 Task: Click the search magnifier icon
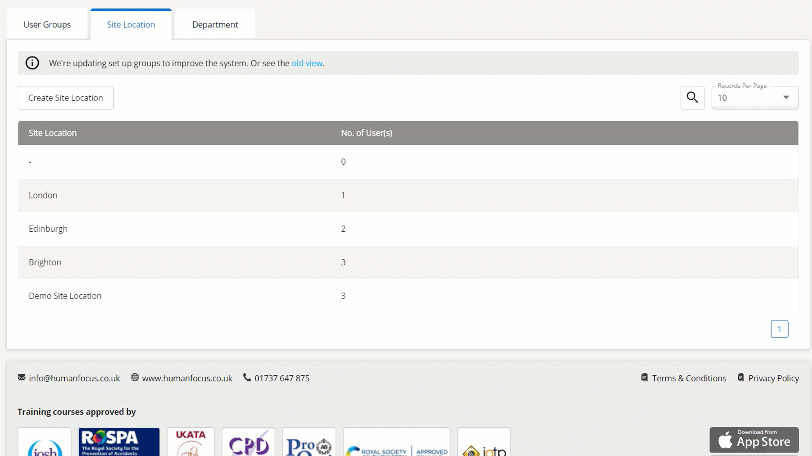(692, 98)
